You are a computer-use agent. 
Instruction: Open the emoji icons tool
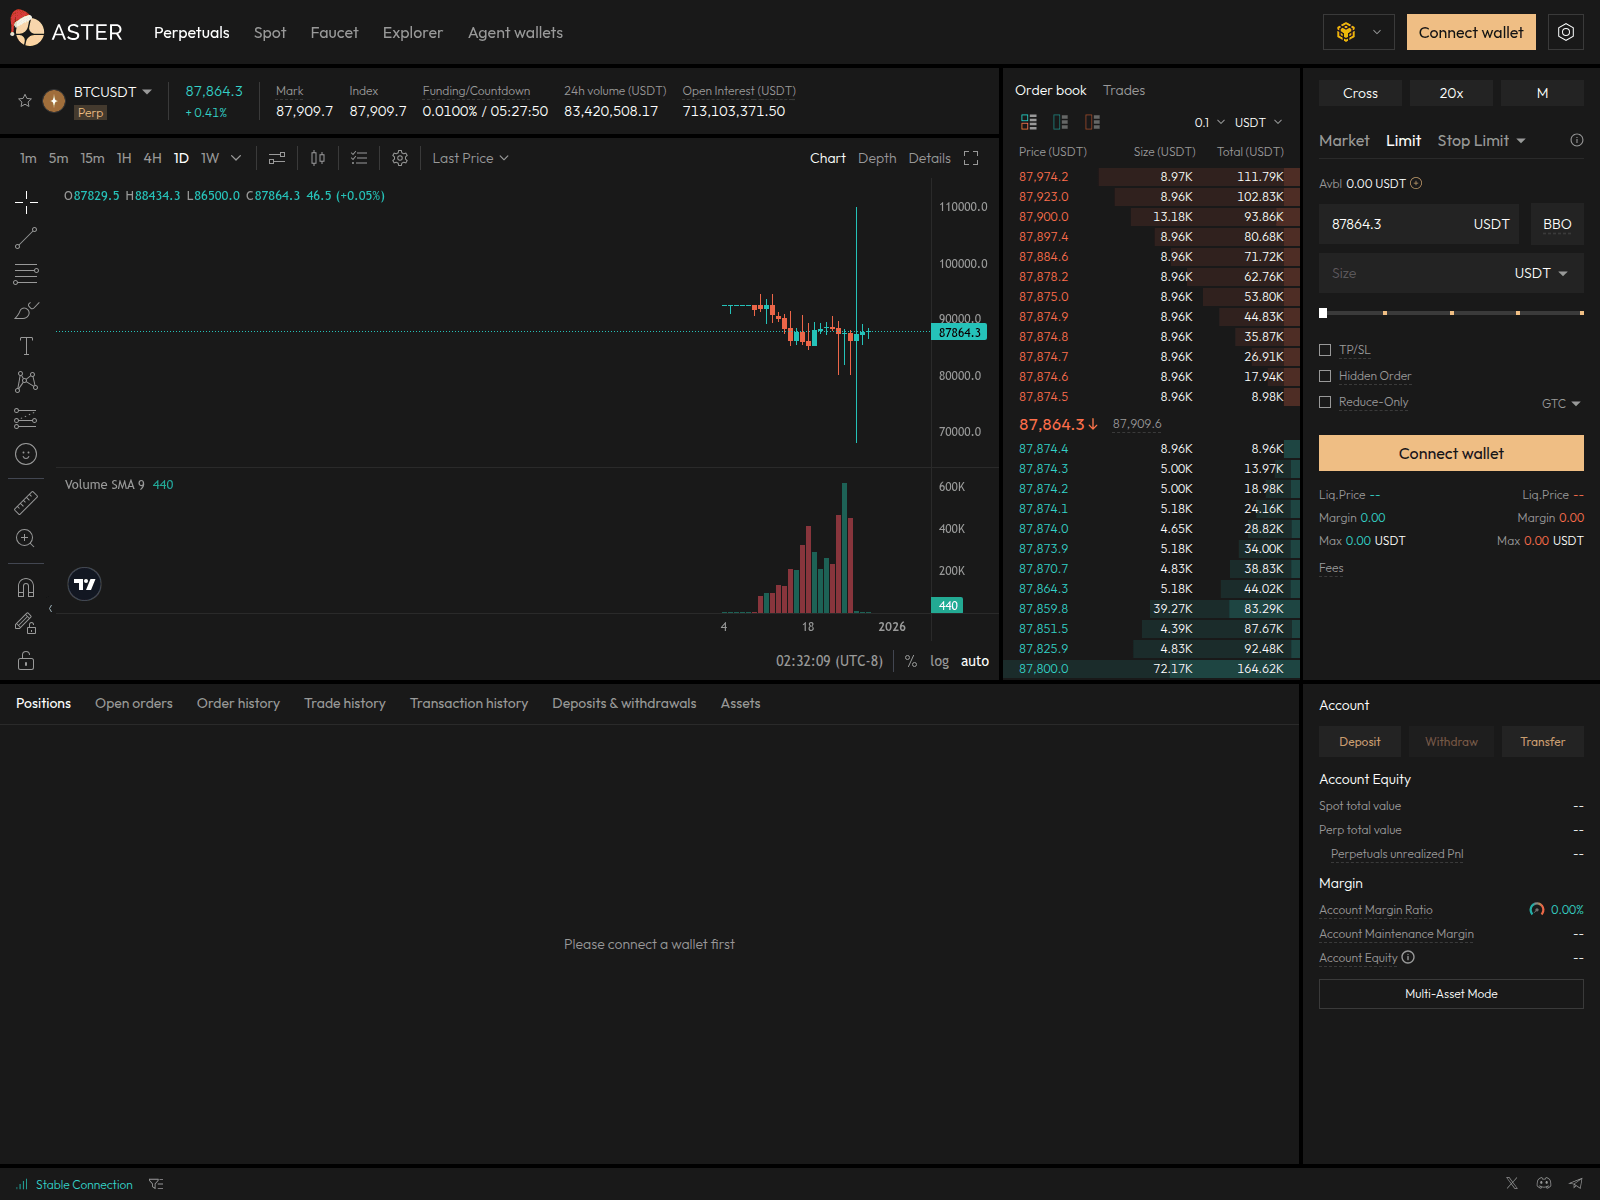click(x=26, y=454)
